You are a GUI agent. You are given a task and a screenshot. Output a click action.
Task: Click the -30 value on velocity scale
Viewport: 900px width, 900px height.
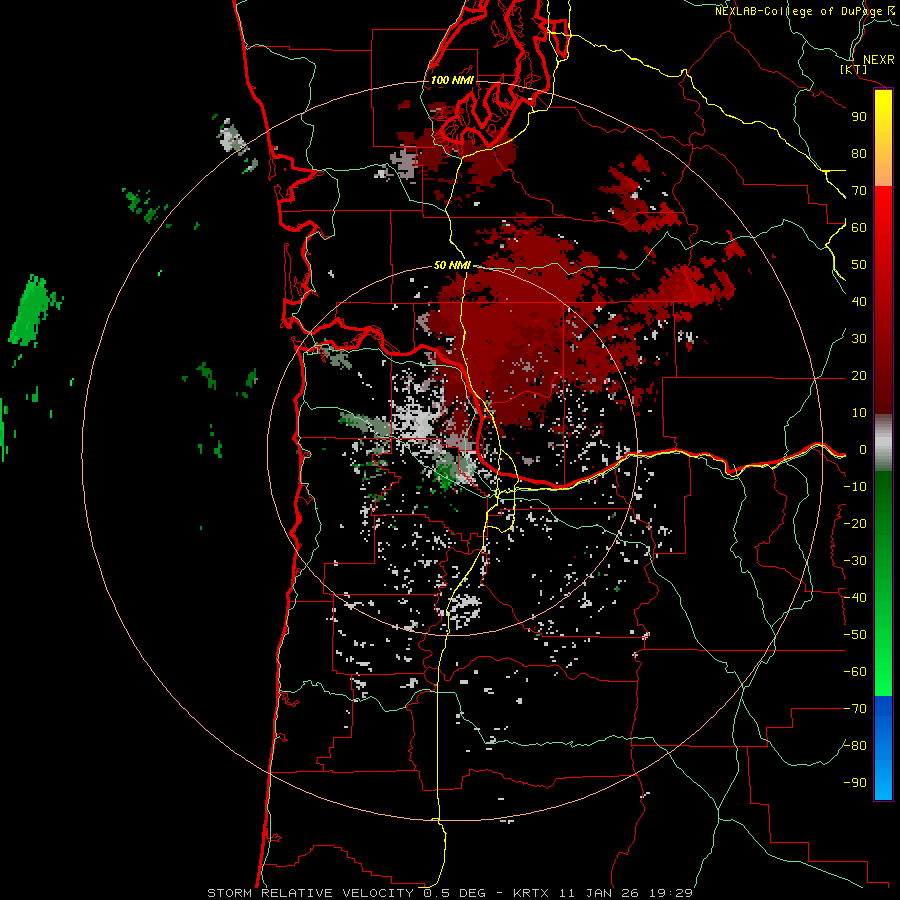855,561
